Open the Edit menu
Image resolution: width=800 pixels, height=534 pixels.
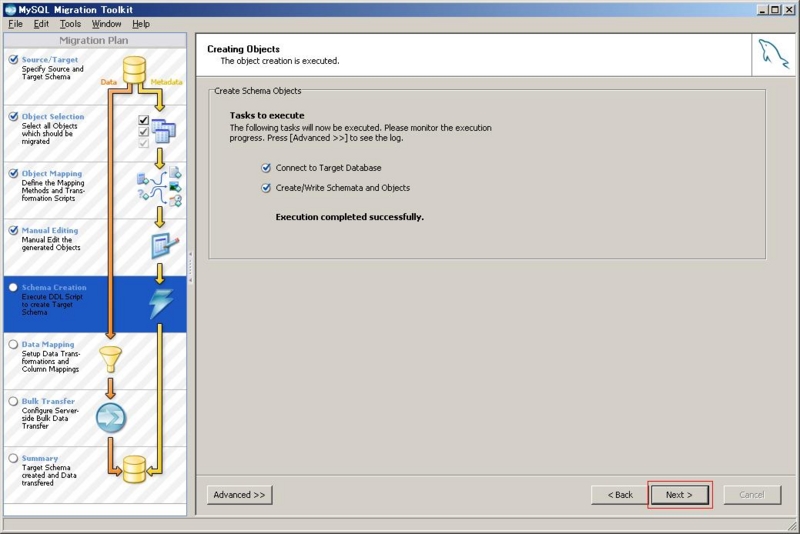(41, 24)
